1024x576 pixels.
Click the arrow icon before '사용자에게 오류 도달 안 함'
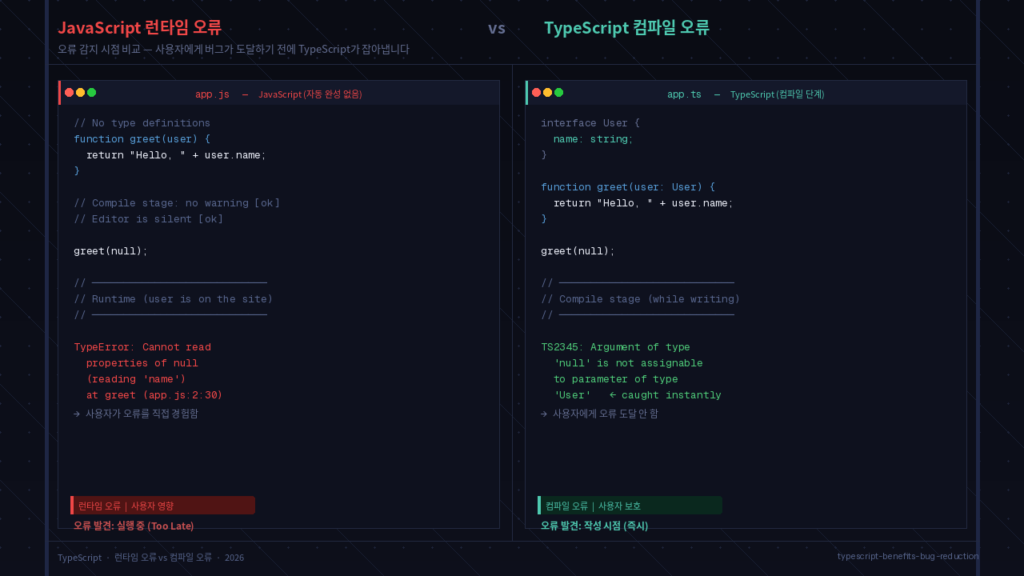pyautogui.click(x=542, y=413)
